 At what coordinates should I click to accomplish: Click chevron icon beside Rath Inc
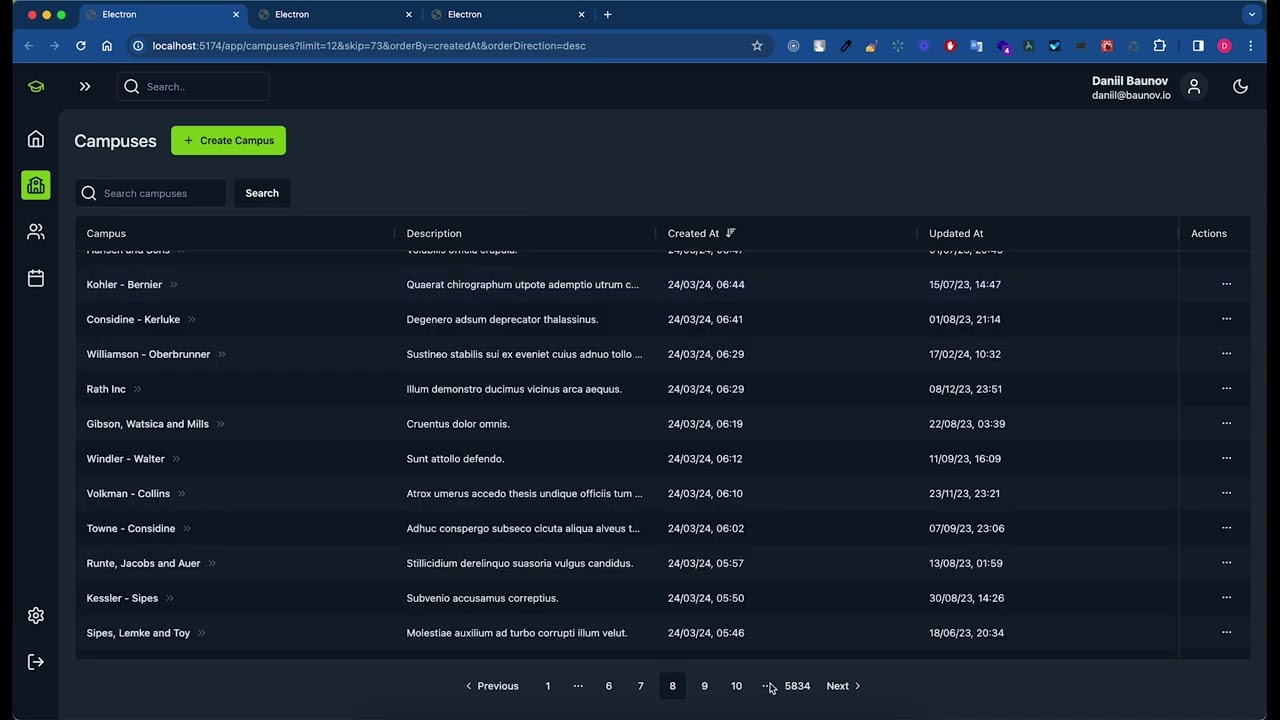click(x=137, y=389)
